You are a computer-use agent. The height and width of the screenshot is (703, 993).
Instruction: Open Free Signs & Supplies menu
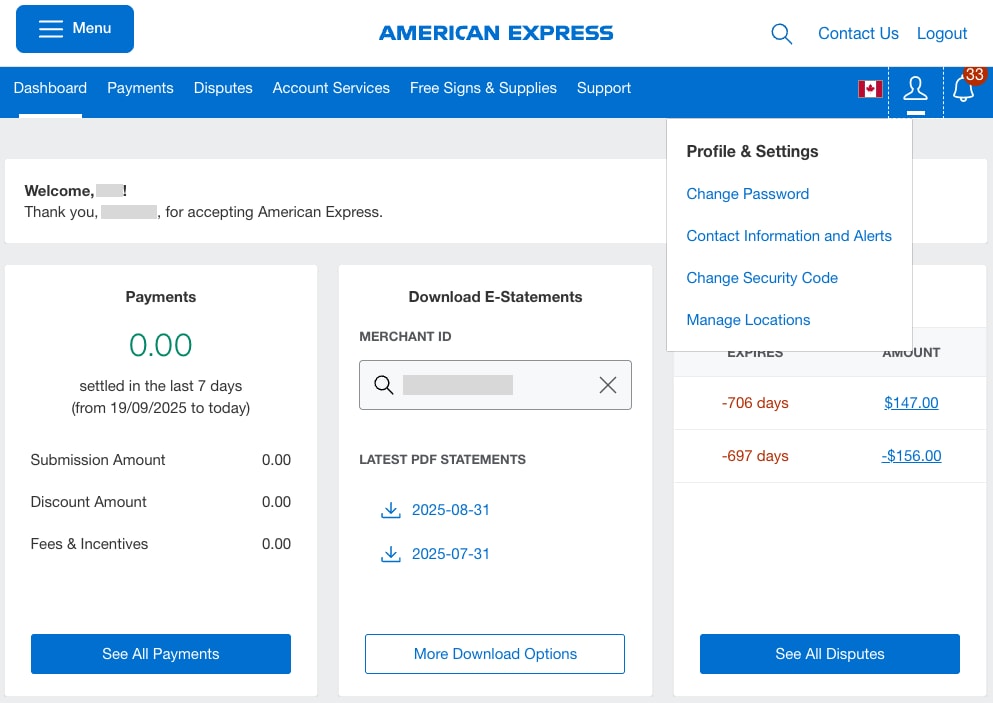(x=483, y=88)
